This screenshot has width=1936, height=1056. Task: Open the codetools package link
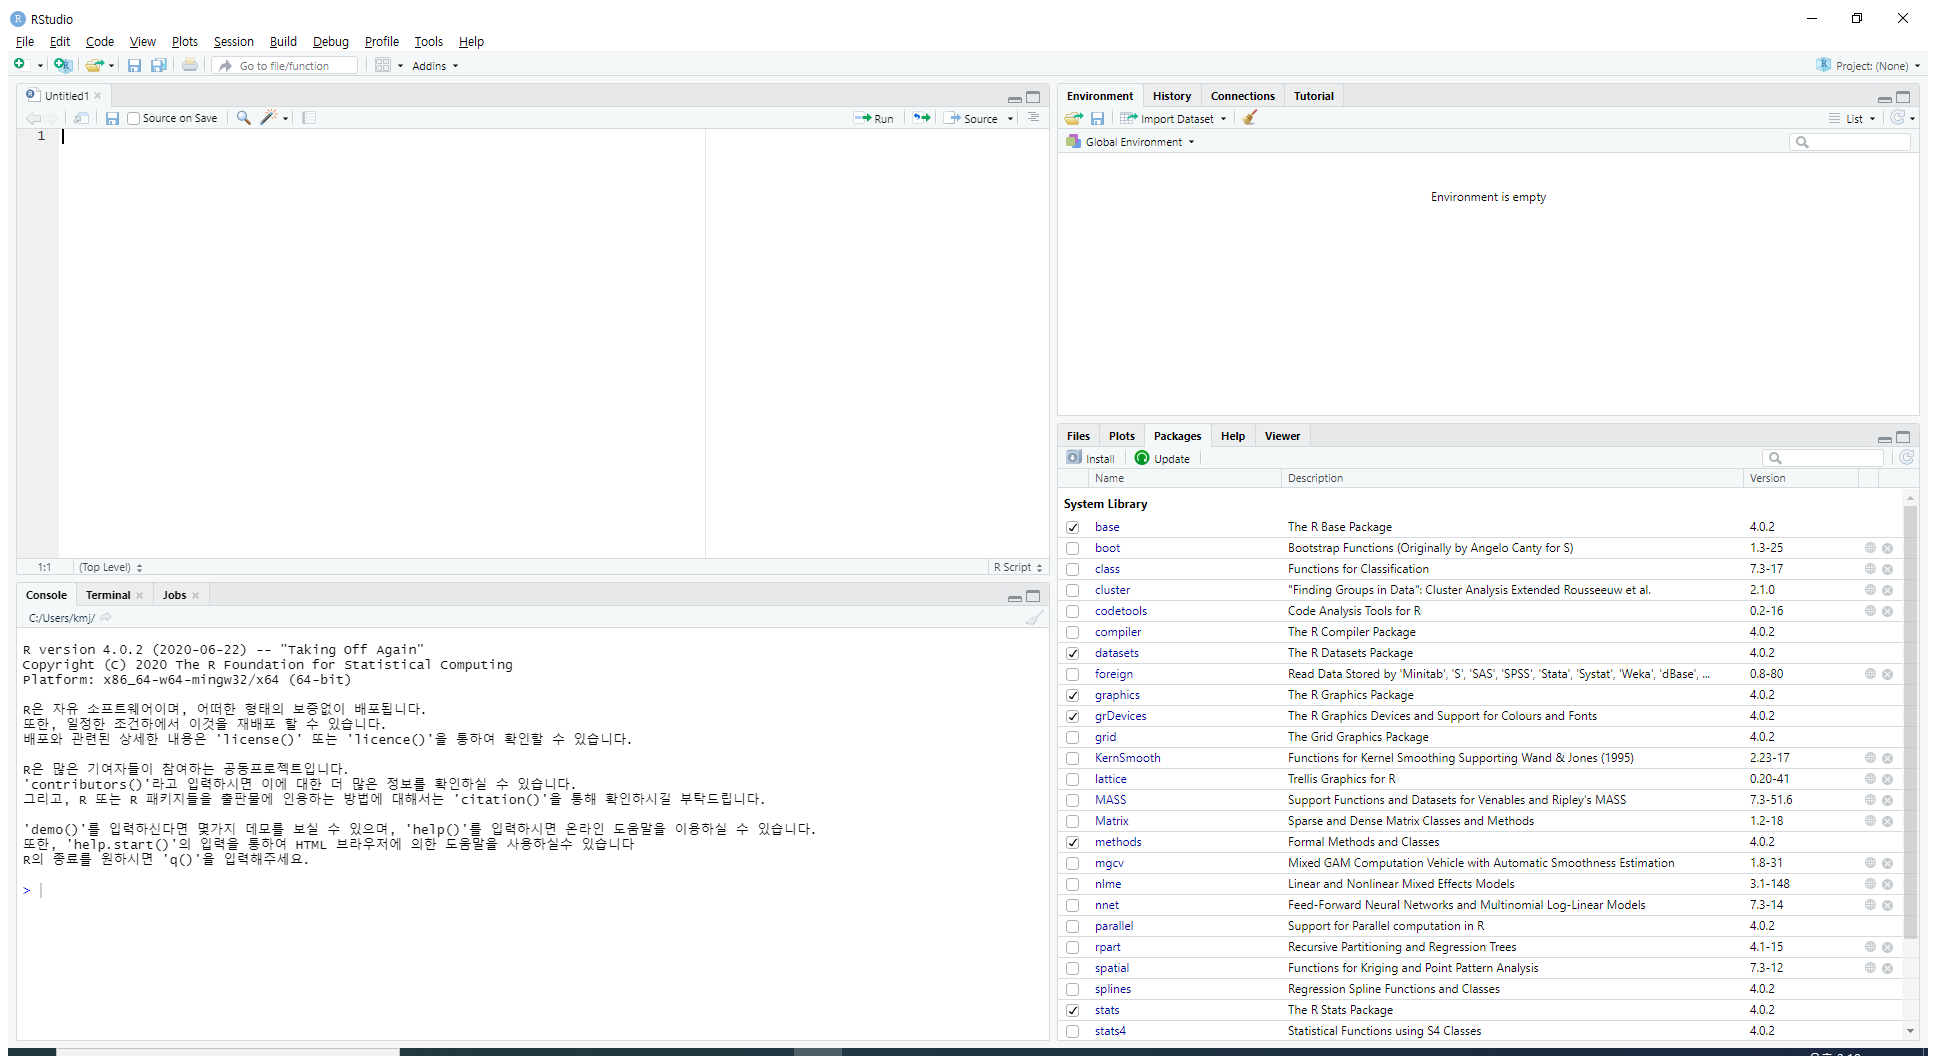(1120, 611)
